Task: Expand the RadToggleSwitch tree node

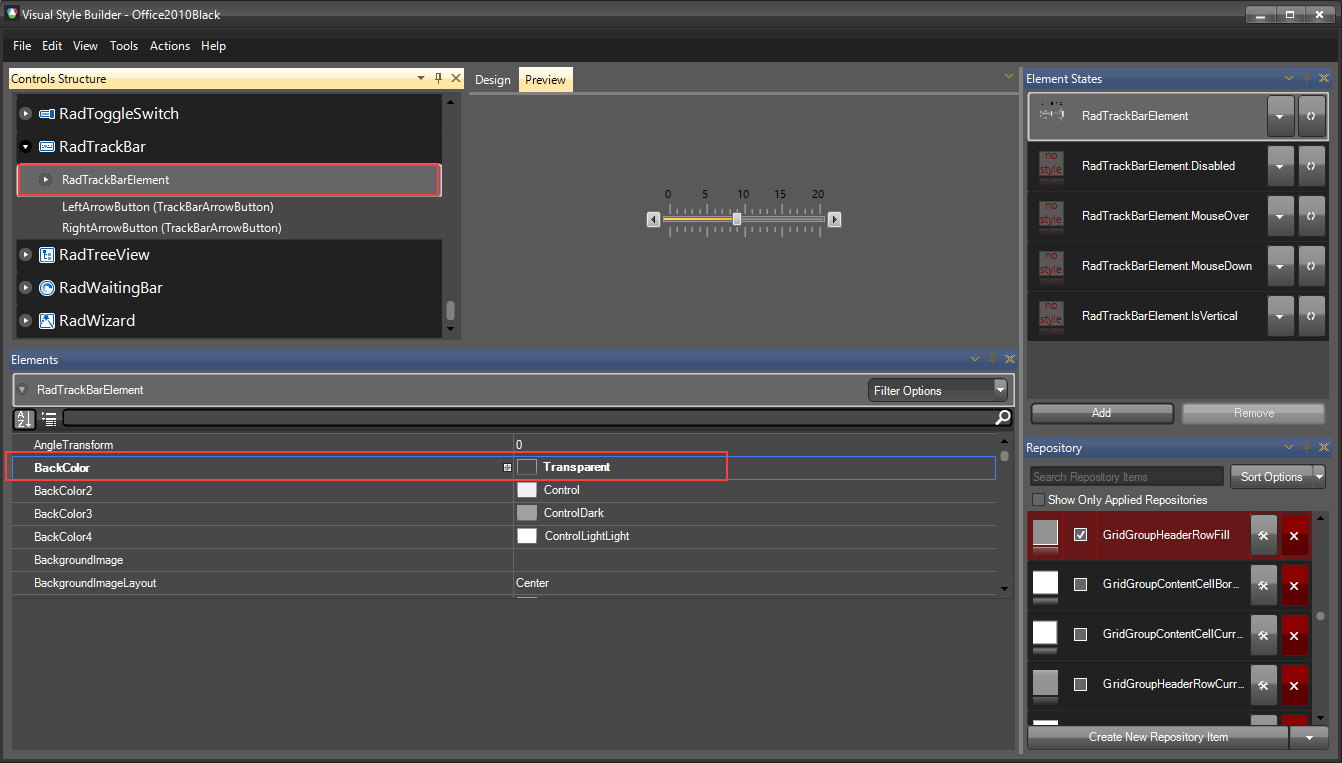Action: [26, 114]
